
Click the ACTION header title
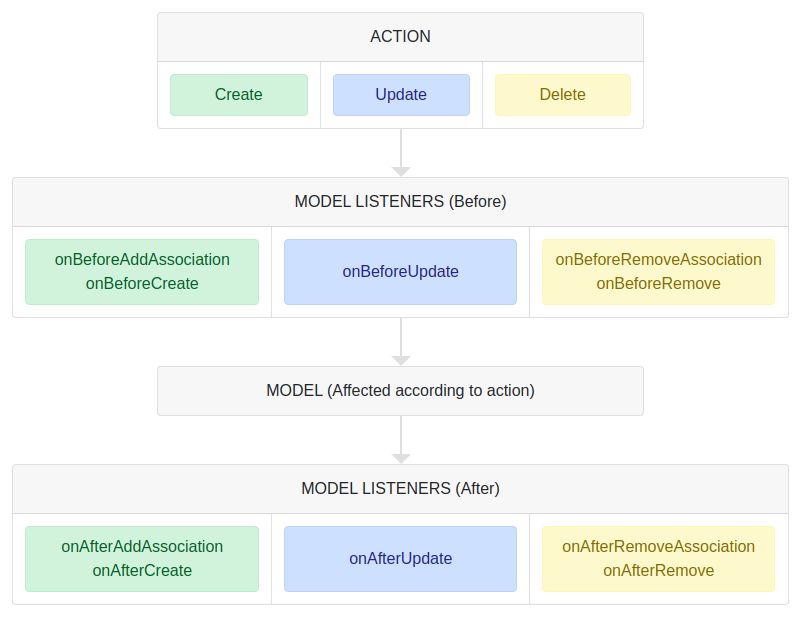(x=400, y=36)
